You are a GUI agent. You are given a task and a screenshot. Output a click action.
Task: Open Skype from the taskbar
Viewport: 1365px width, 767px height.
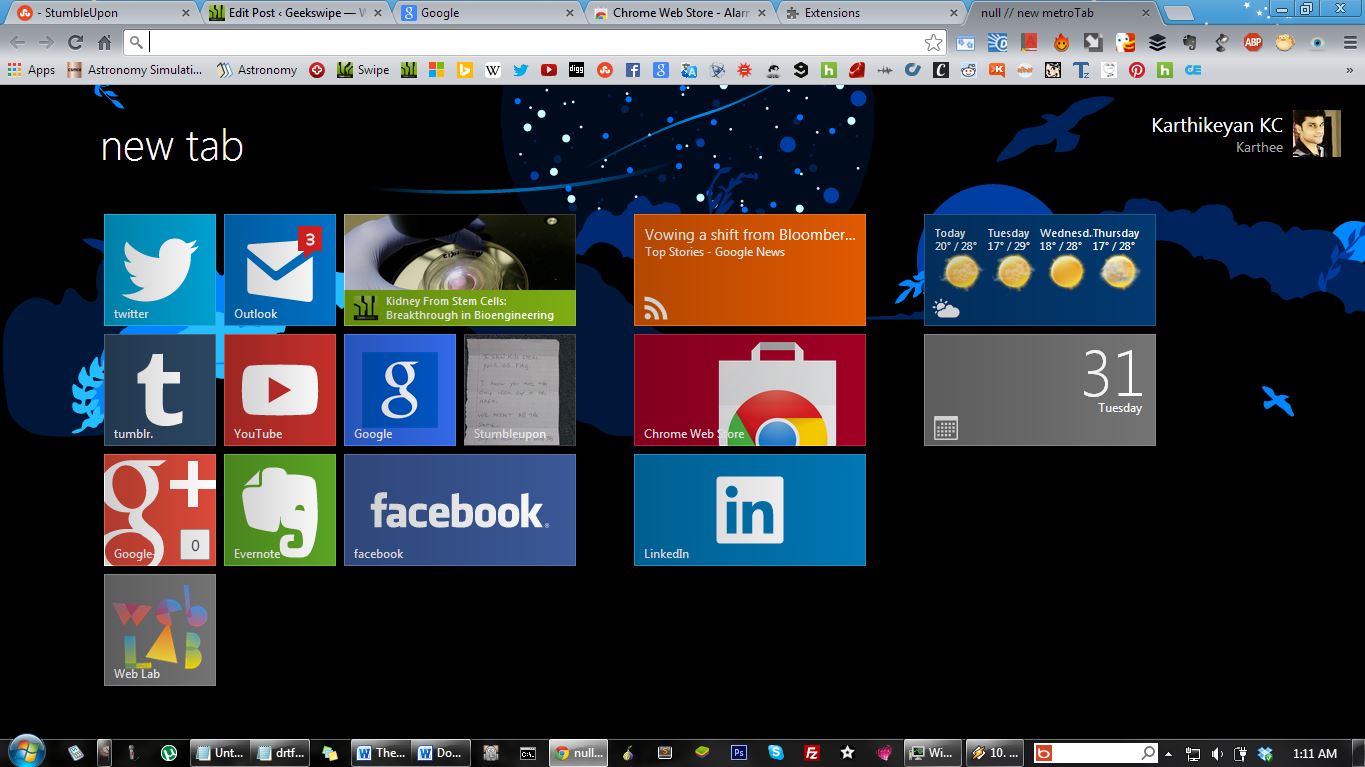(x=776, y=753)
